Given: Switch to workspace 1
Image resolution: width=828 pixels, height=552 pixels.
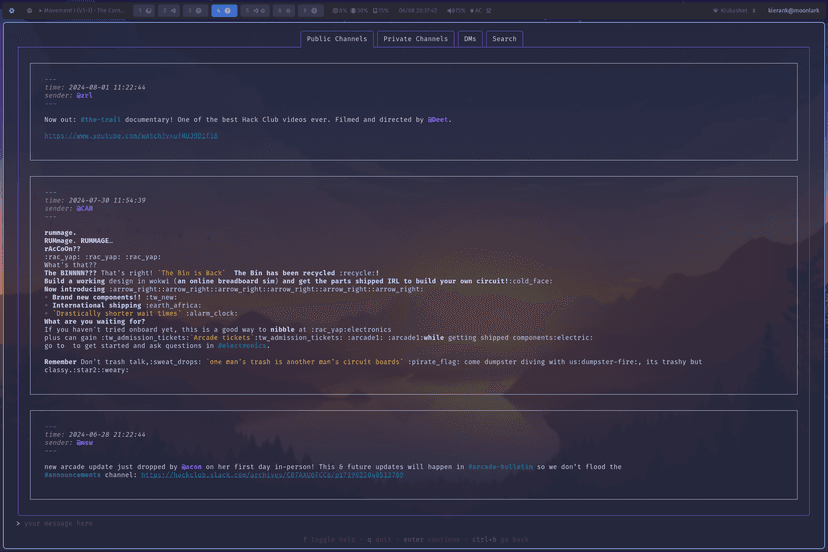Looking at the screenshot, I should pyautogui.click(x=144, y=11).
